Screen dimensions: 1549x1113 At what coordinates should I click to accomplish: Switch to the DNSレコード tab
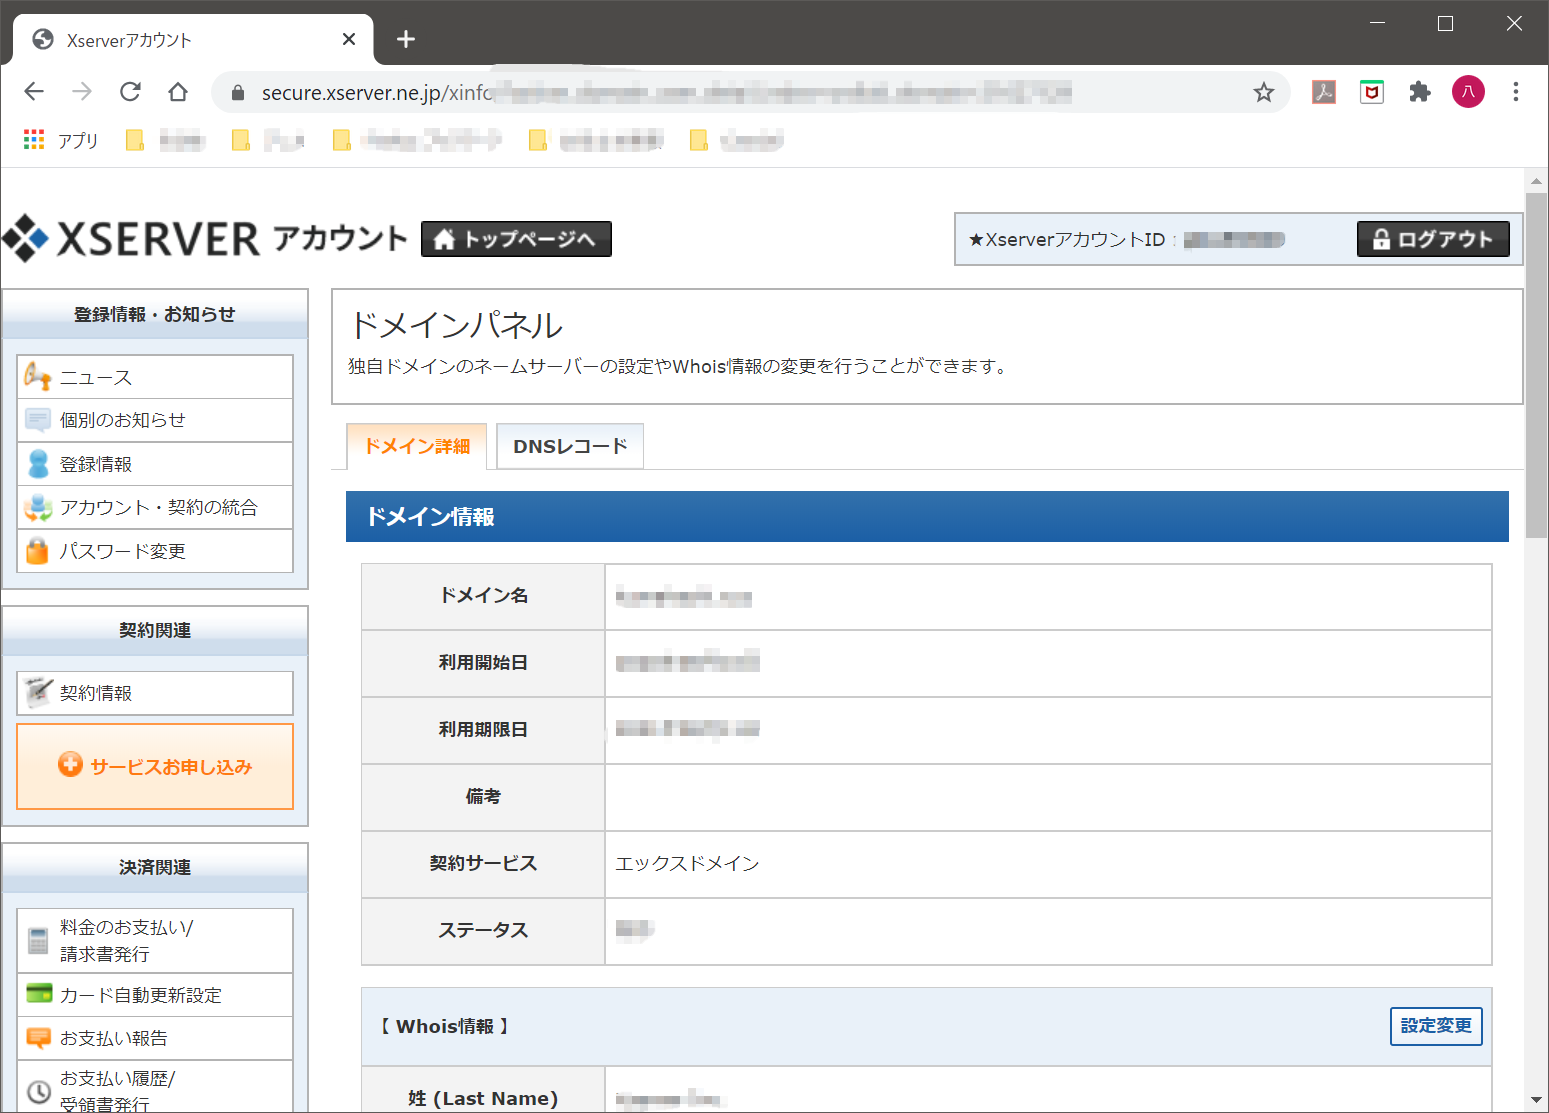(570, 446)
